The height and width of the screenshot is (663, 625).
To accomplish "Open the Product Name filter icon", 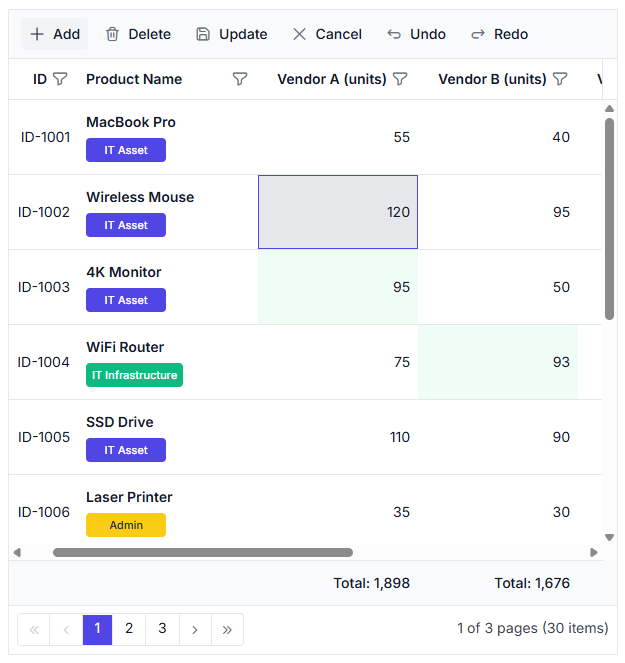I will (240, 79).
